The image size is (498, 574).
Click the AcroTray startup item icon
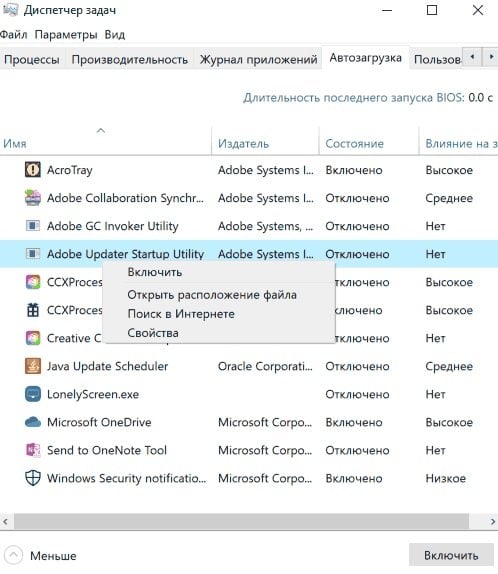pos(33,169)
